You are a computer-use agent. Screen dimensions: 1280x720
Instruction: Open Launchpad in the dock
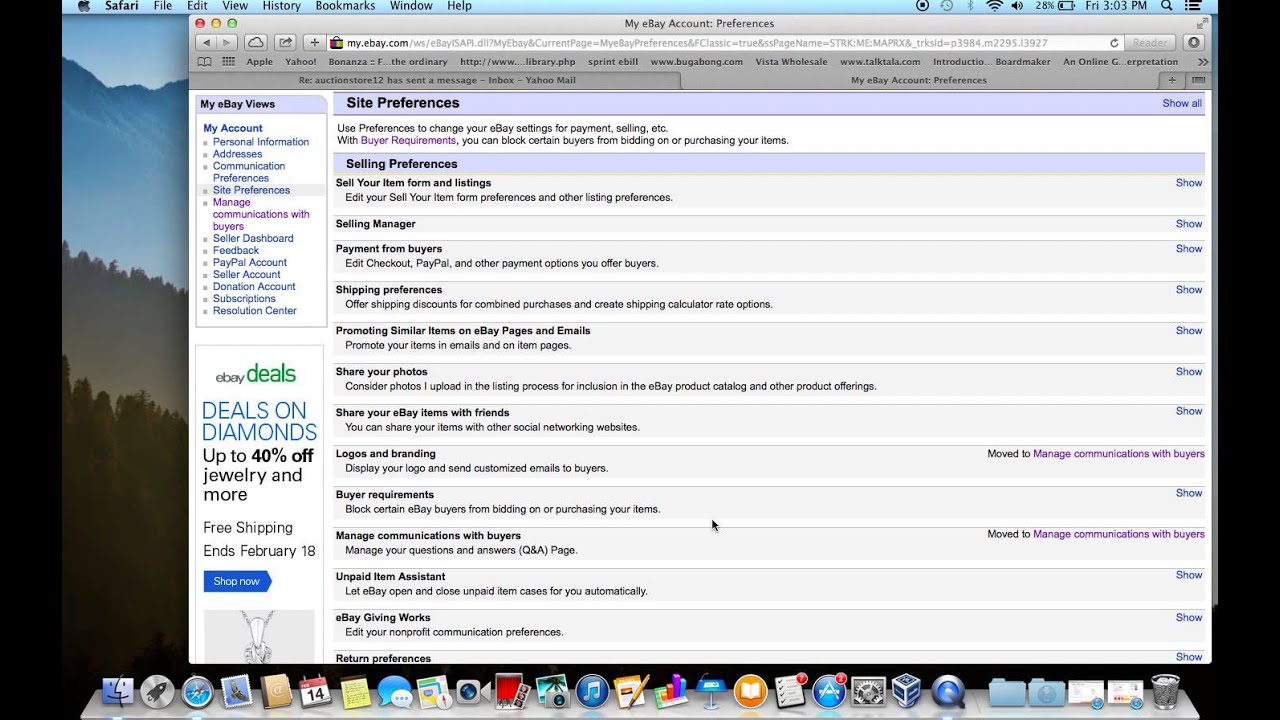click(157, 691)
